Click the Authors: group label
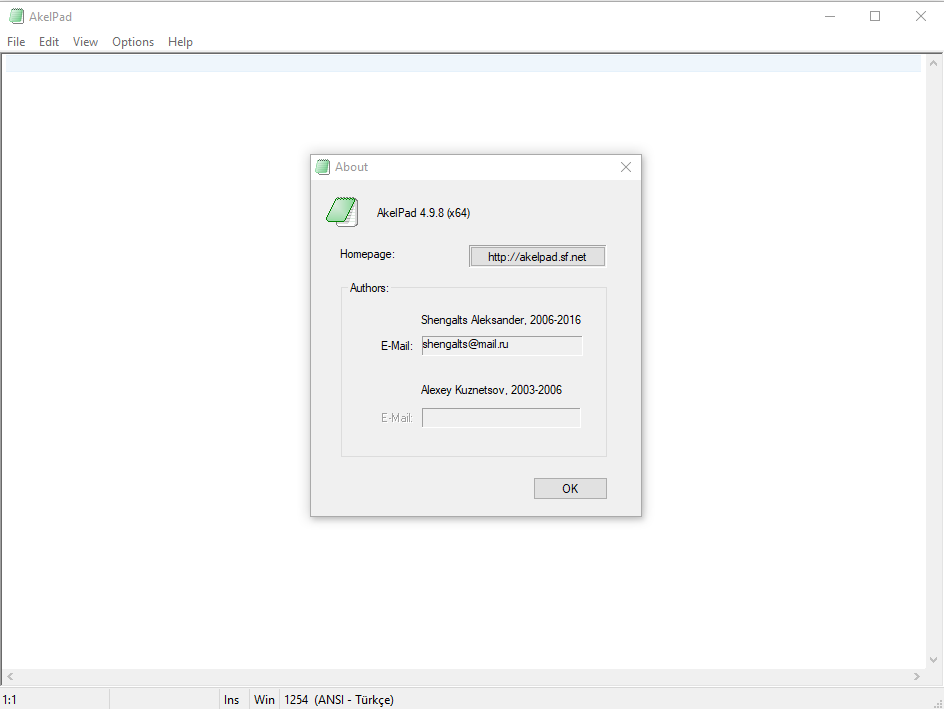 [x=369, y=288]
